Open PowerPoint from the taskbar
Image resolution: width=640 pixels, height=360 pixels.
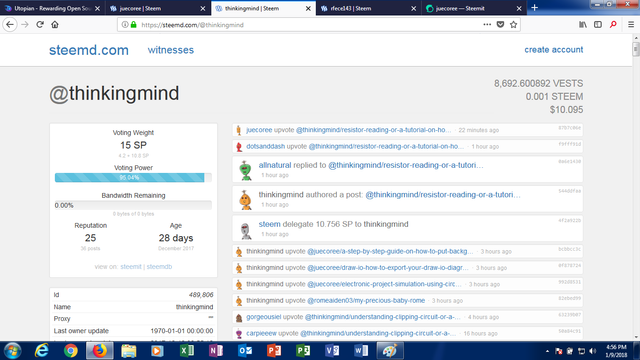(274, 351)
